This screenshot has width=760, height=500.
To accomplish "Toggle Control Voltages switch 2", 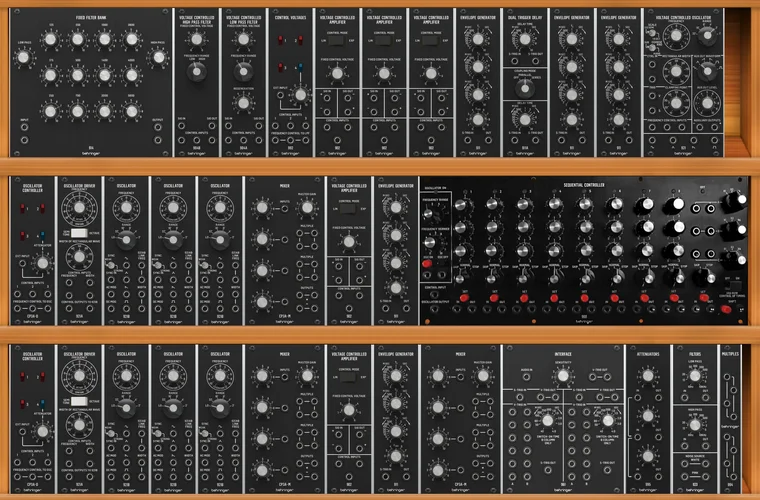I will click(301, 40).
